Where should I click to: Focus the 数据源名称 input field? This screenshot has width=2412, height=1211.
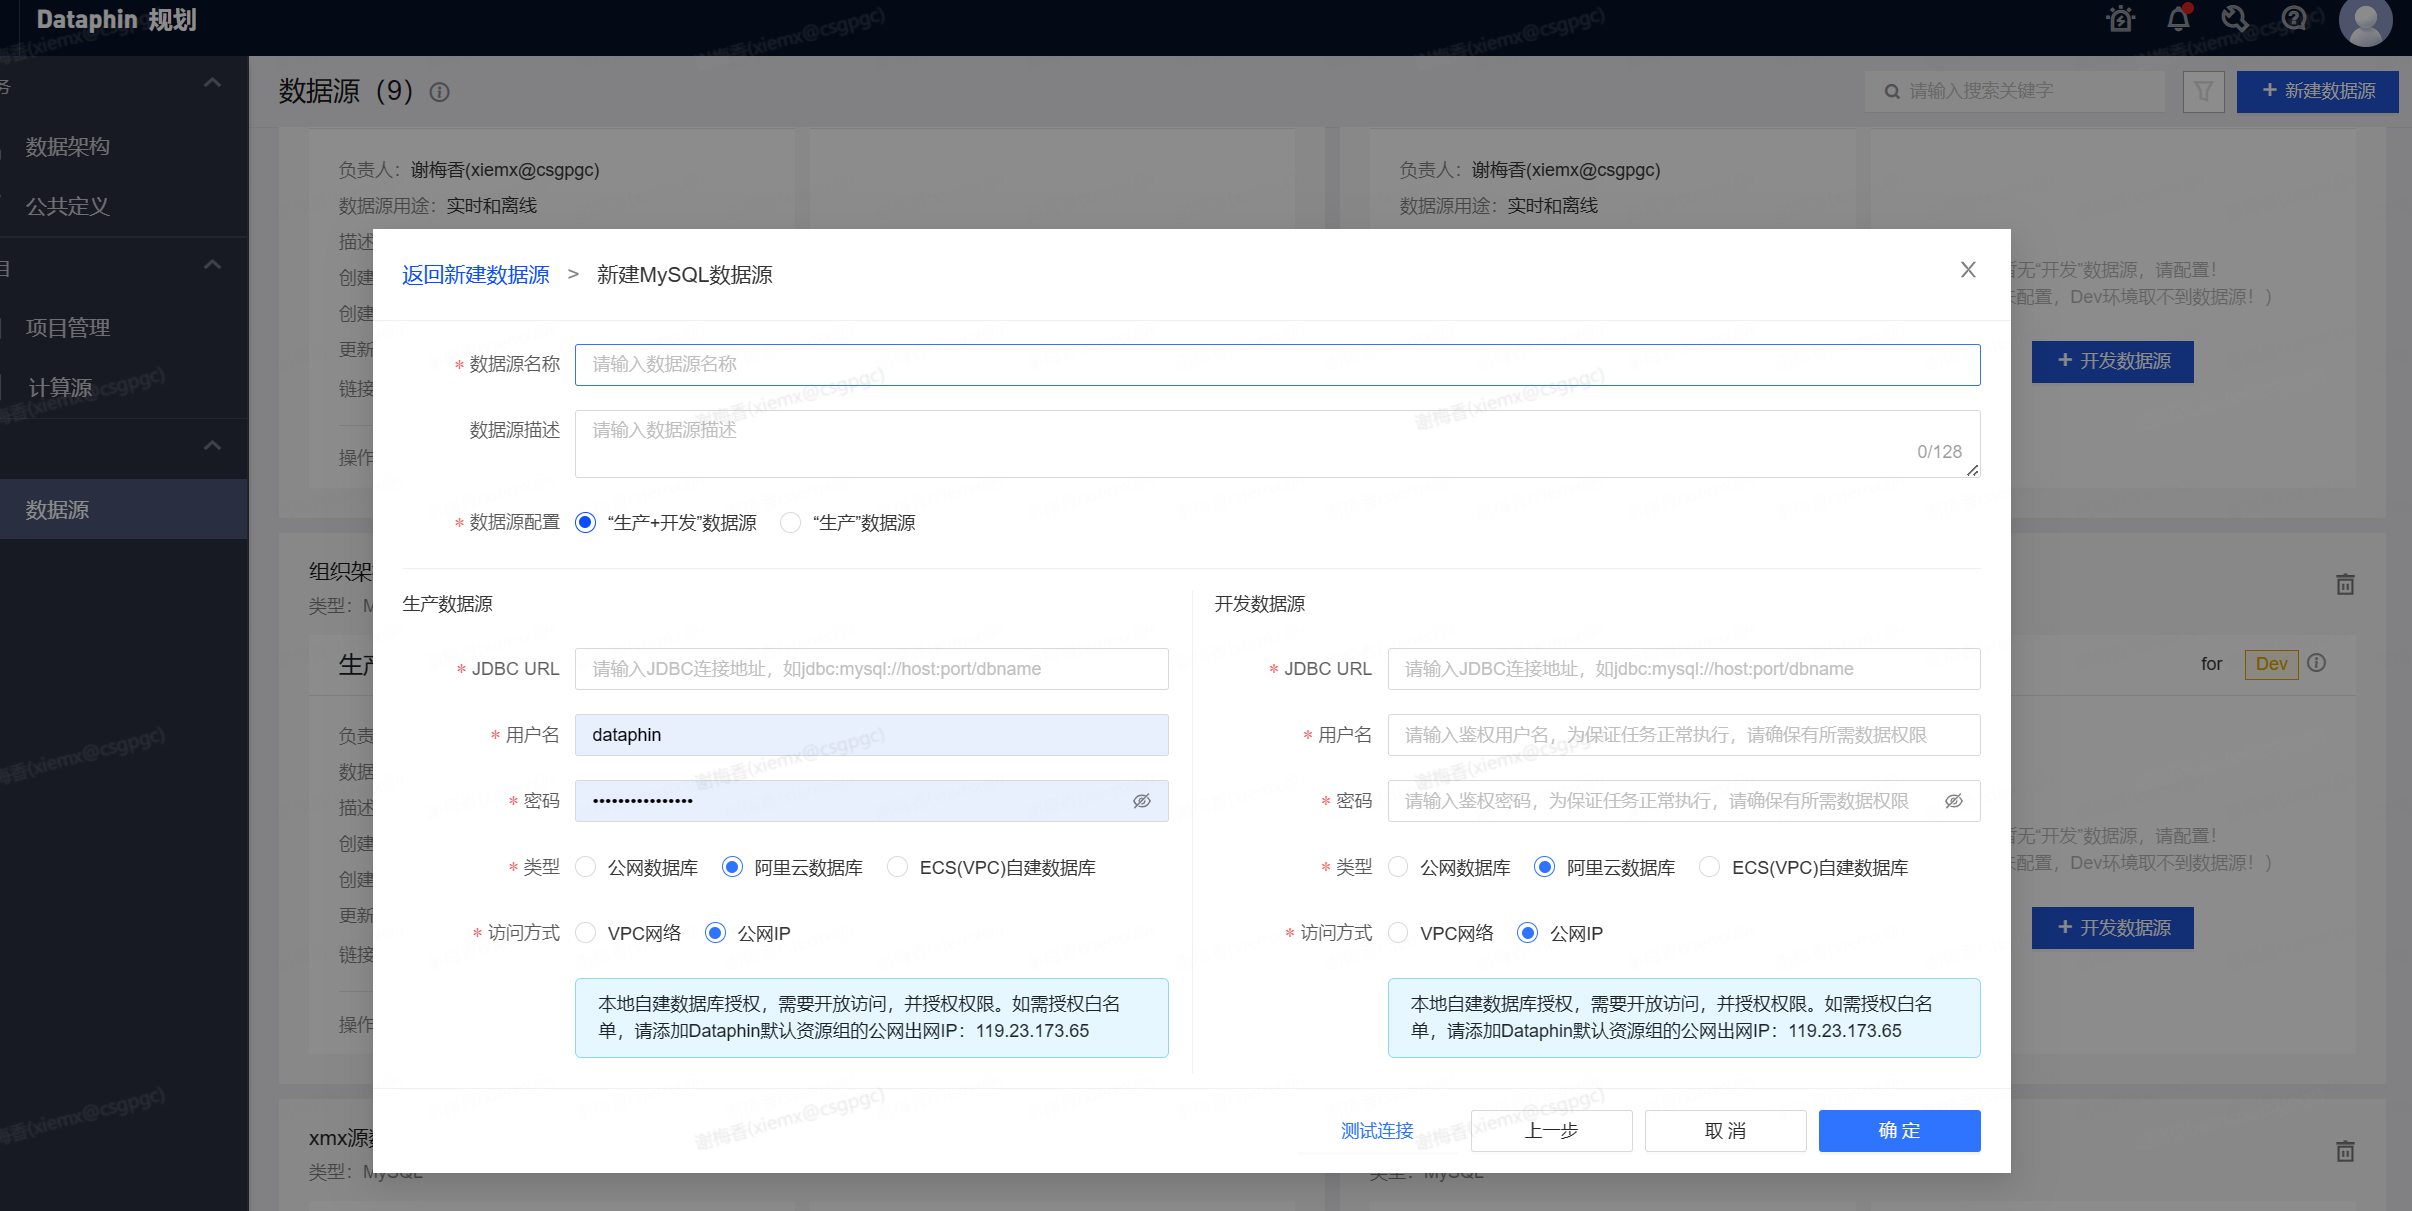(x=1277, y=365)
